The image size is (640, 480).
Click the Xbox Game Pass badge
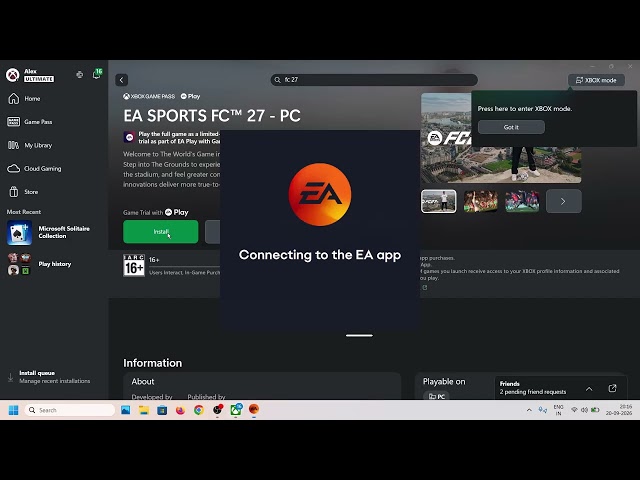(x=149, y=96)
